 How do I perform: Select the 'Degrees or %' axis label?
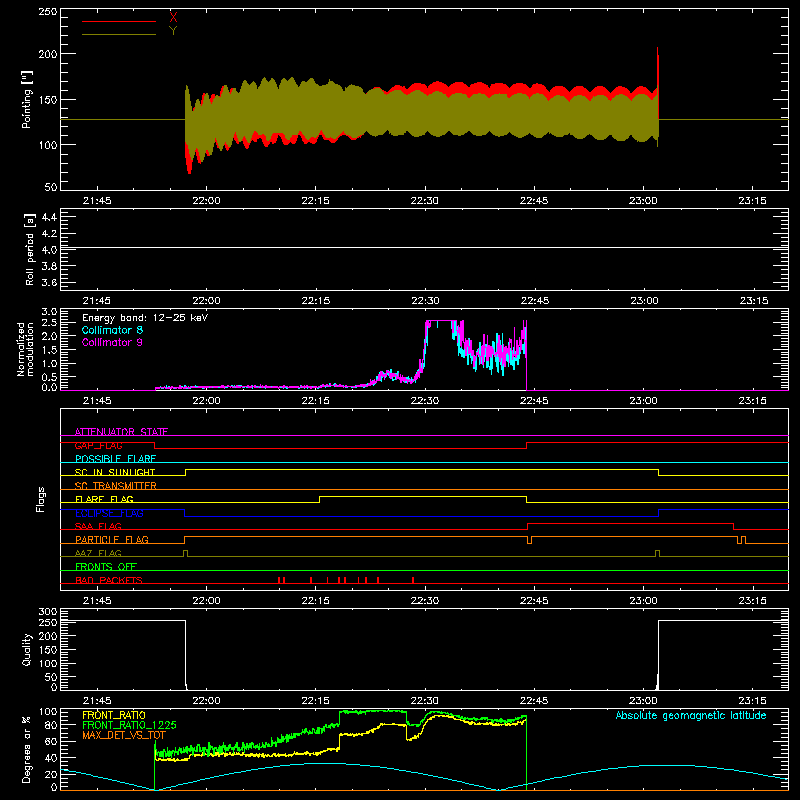pos(27,749)
